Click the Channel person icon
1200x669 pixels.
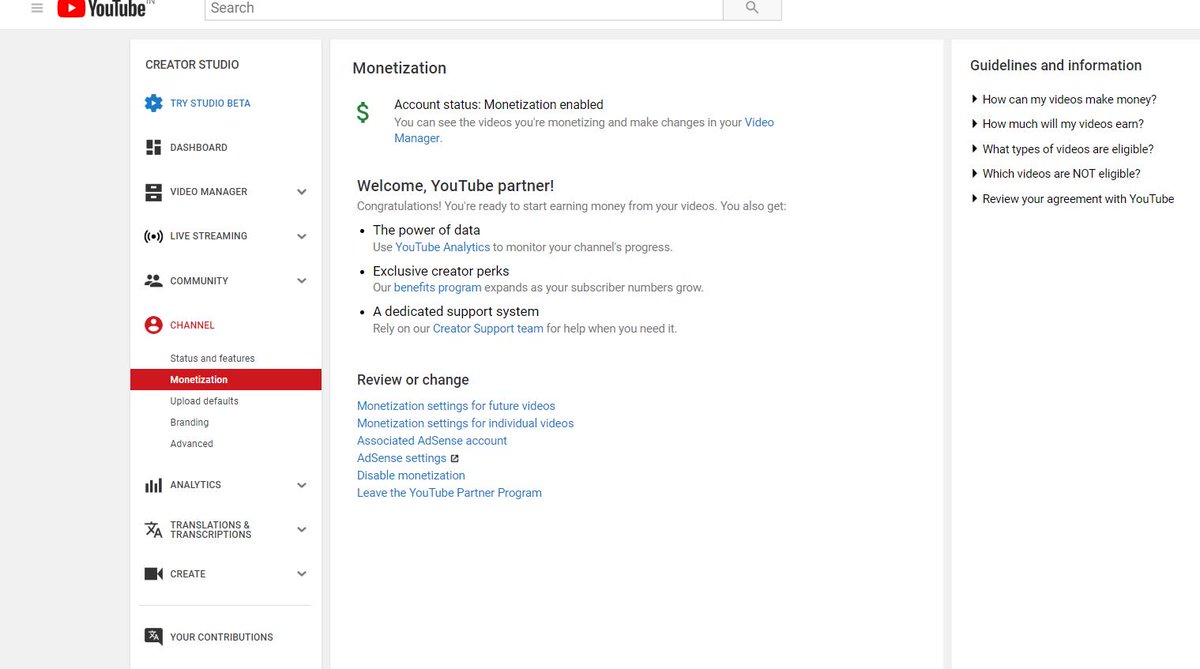pyautogui.click(x=153, y=325)
